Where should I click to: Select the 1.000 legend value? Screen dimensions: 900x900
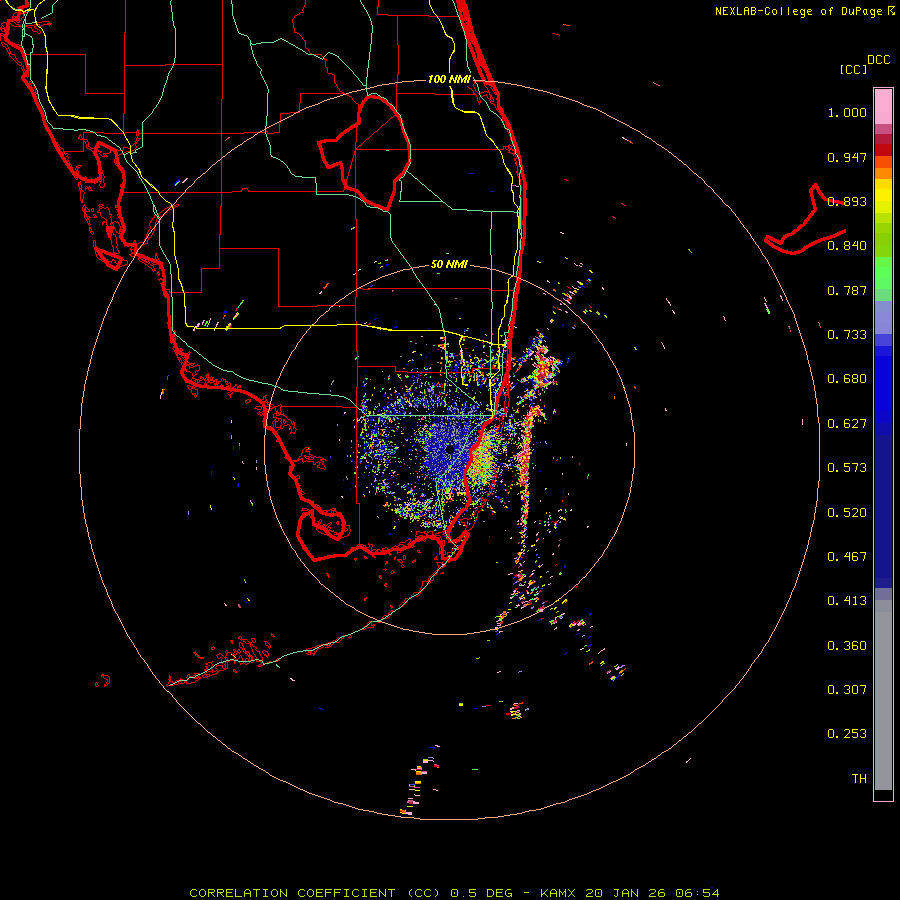[x=847, y=112]
